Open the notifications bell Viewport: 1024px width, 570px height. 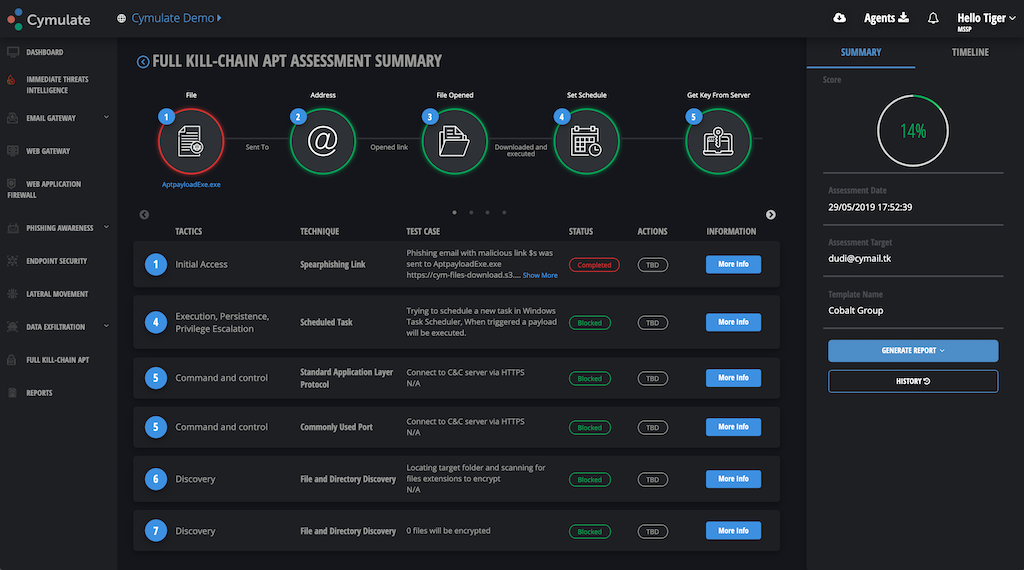point(933,18)
